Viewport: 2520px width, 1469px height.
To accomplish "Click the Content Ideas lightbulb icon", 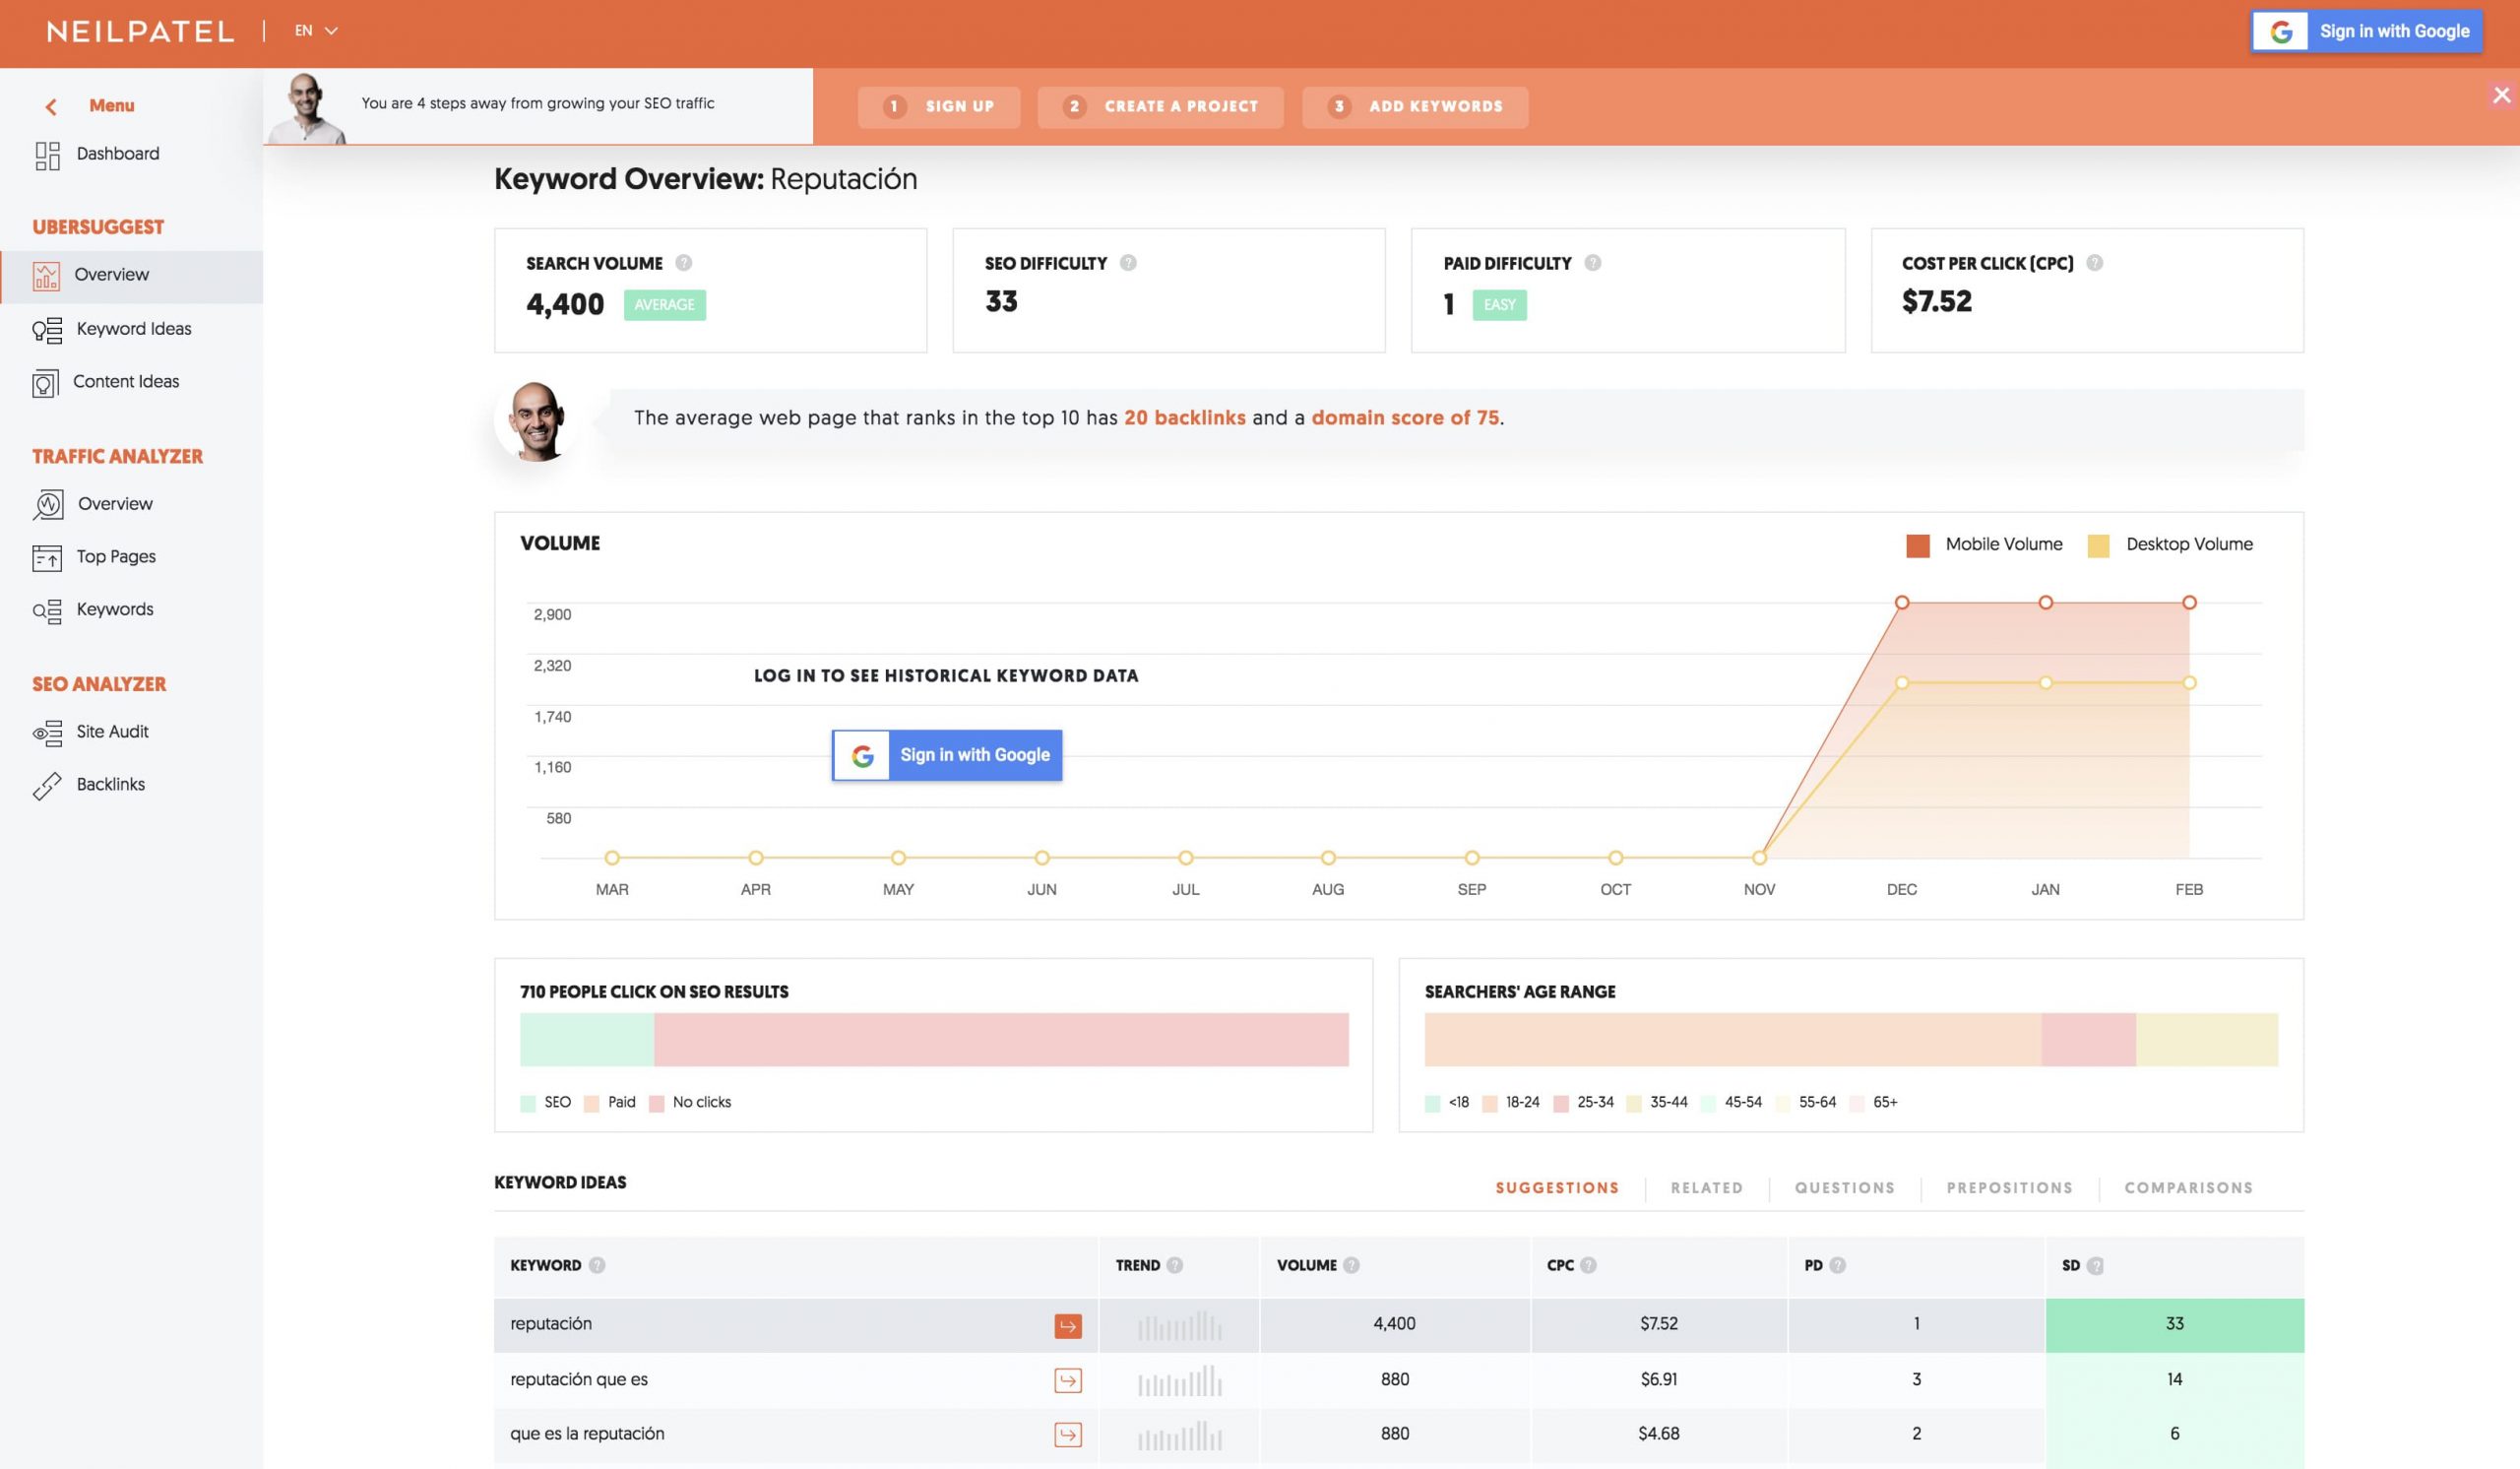I will click(45, 383).
